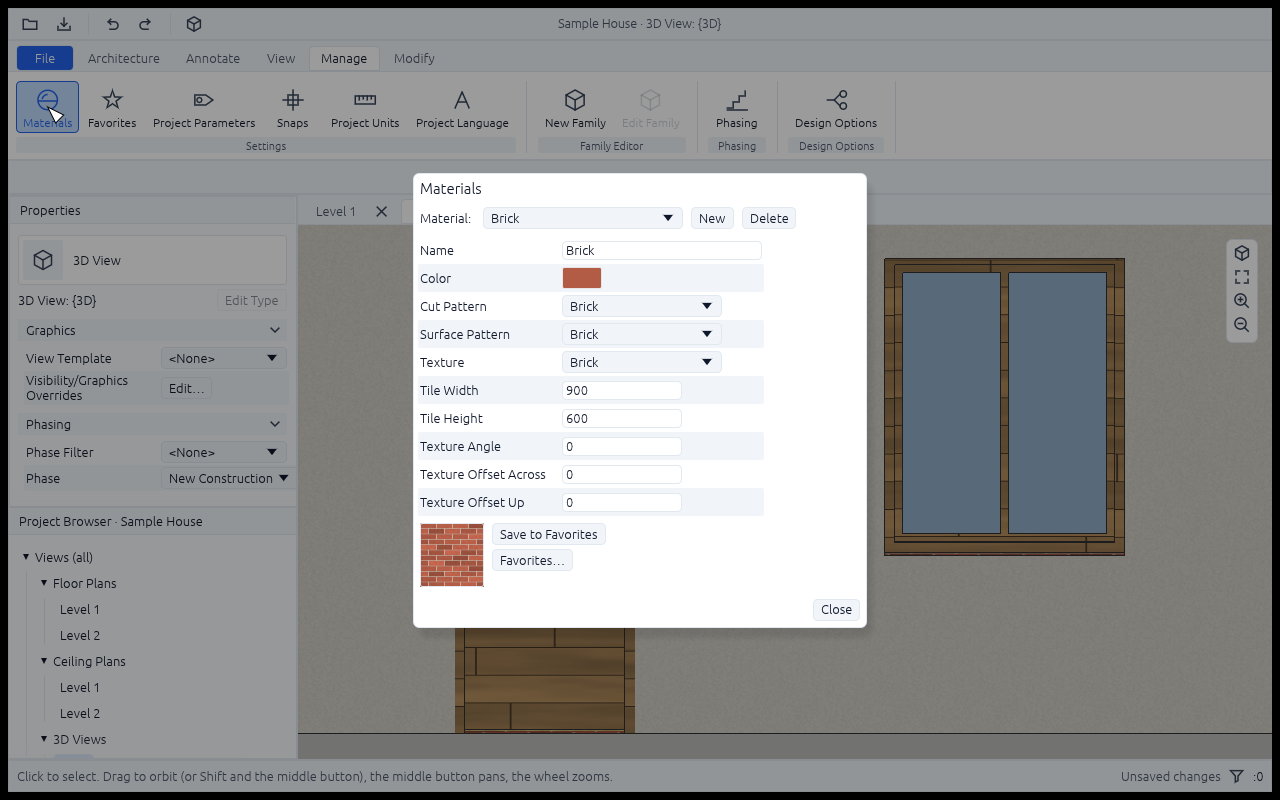Click the Brick color swatch
The height and width of the screenshot is (800, 1280).
582,278
